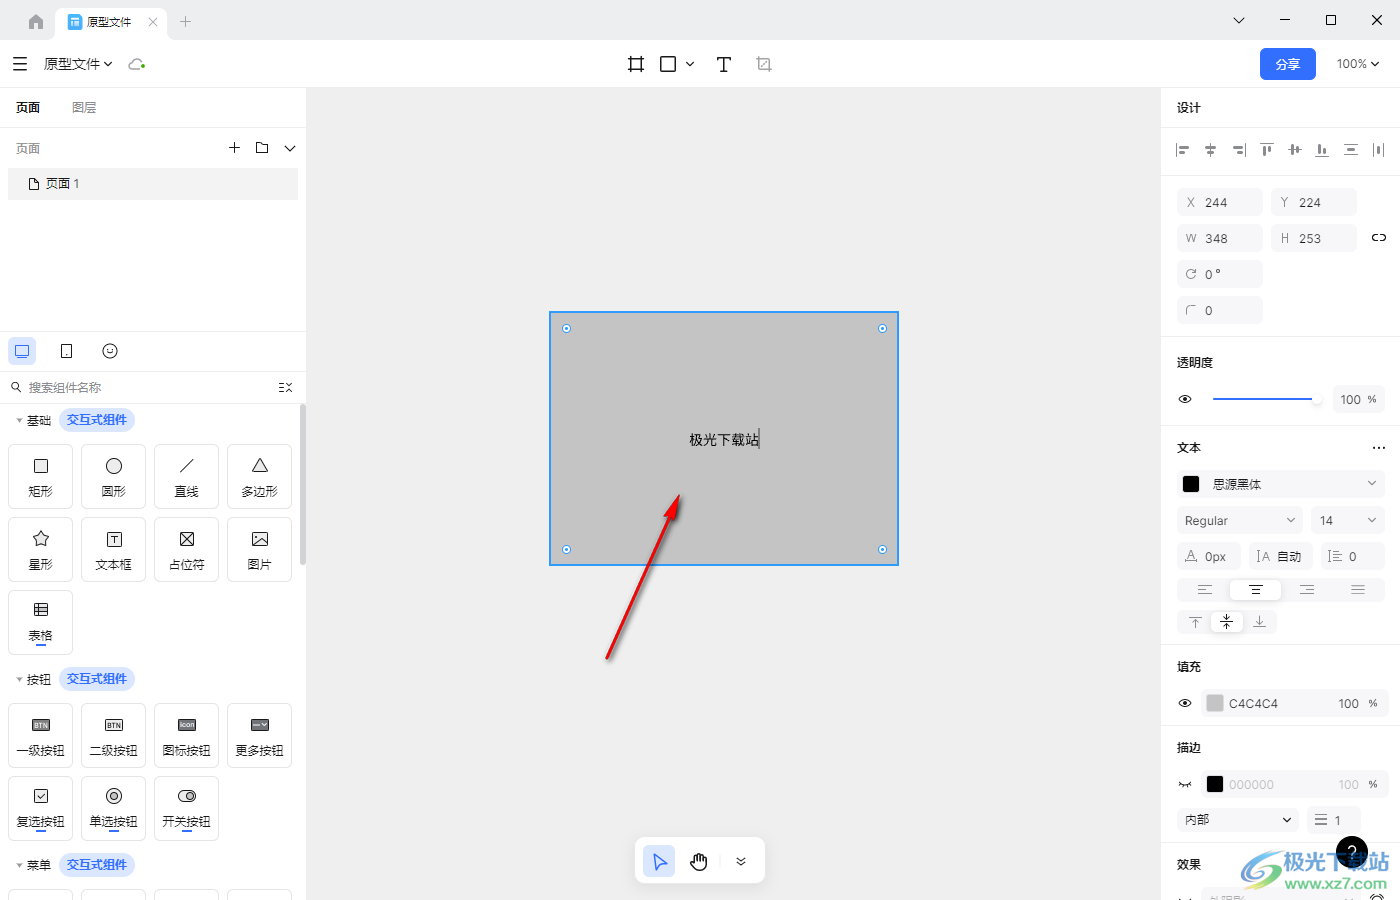Image resolution: width=1400 pixels, height=900 pixels.
Task: Select the 原型文件 window tab
Action: click(109, 21)
